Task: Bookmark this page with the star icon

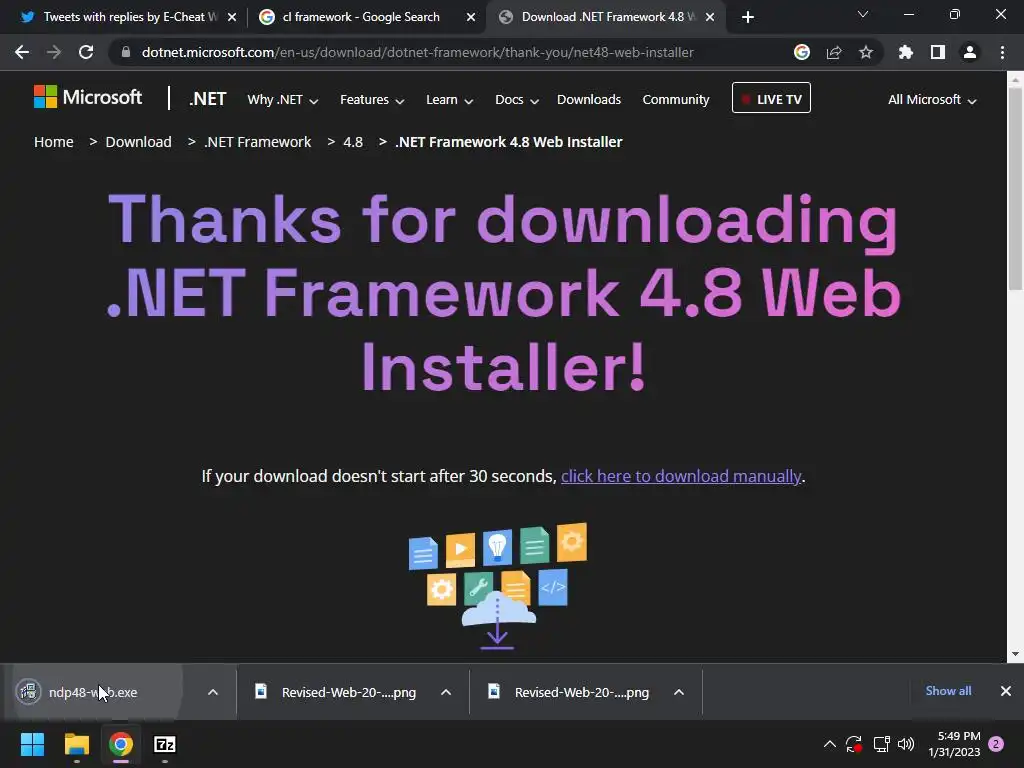Action: tap(866, 52)
